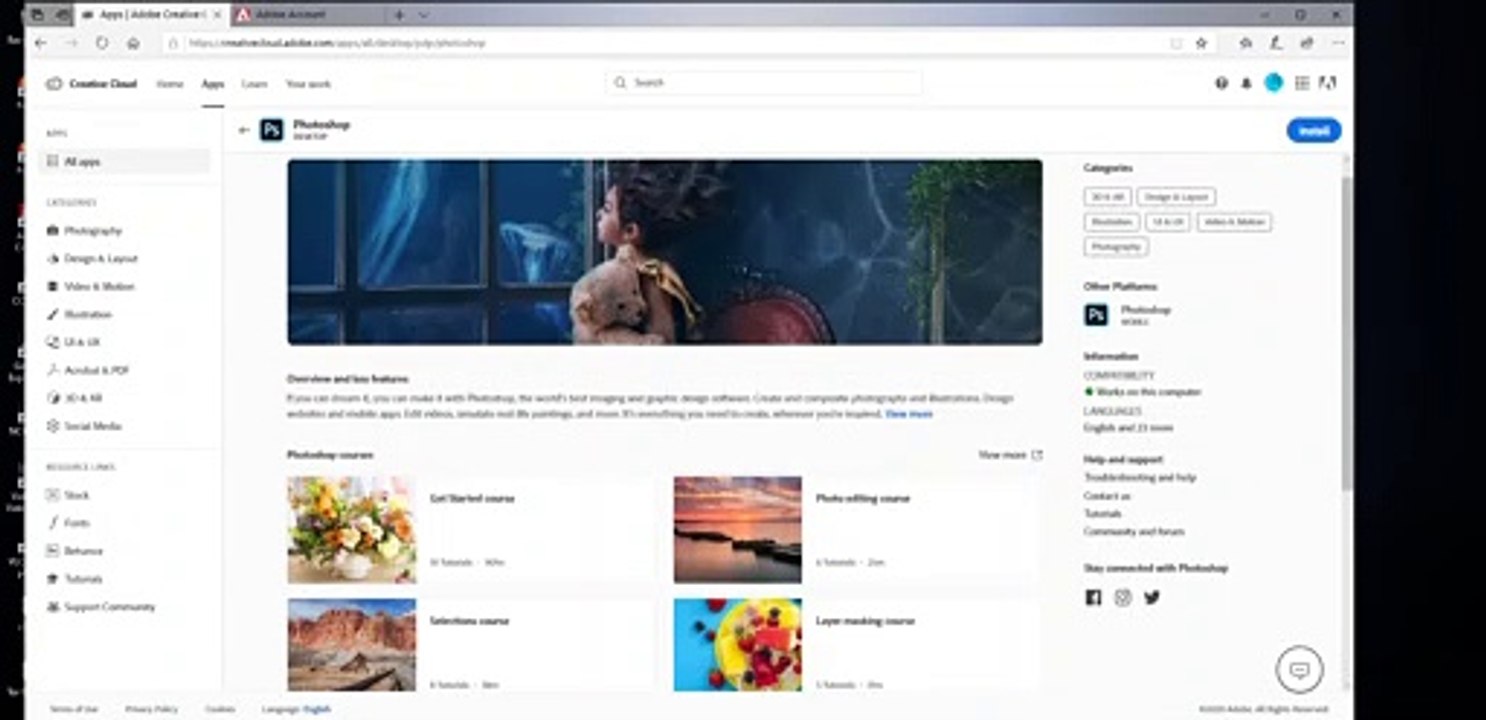Click the blue Install button
The image size is (1486, 720).
[1314, 130]
